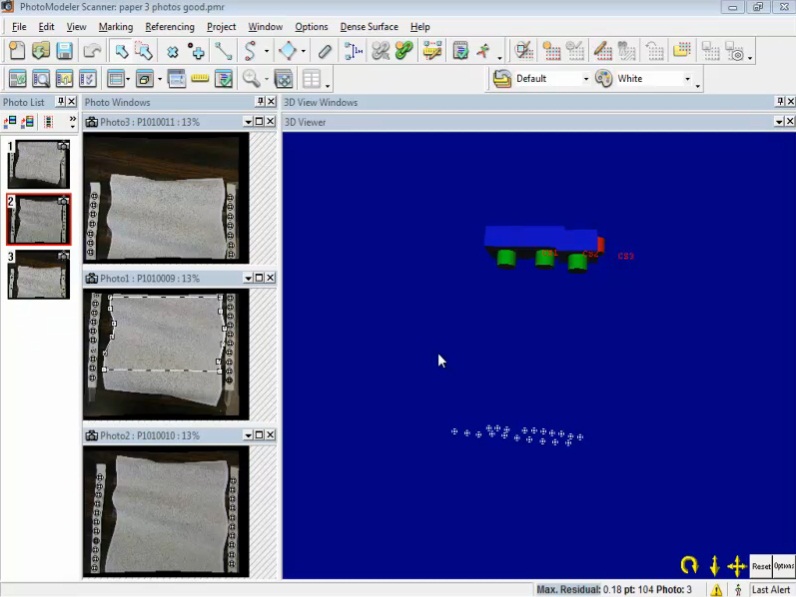The width and height of the screenshot is (796, 597).
Task: Click the New Project icon
Action: click(17, 51)
